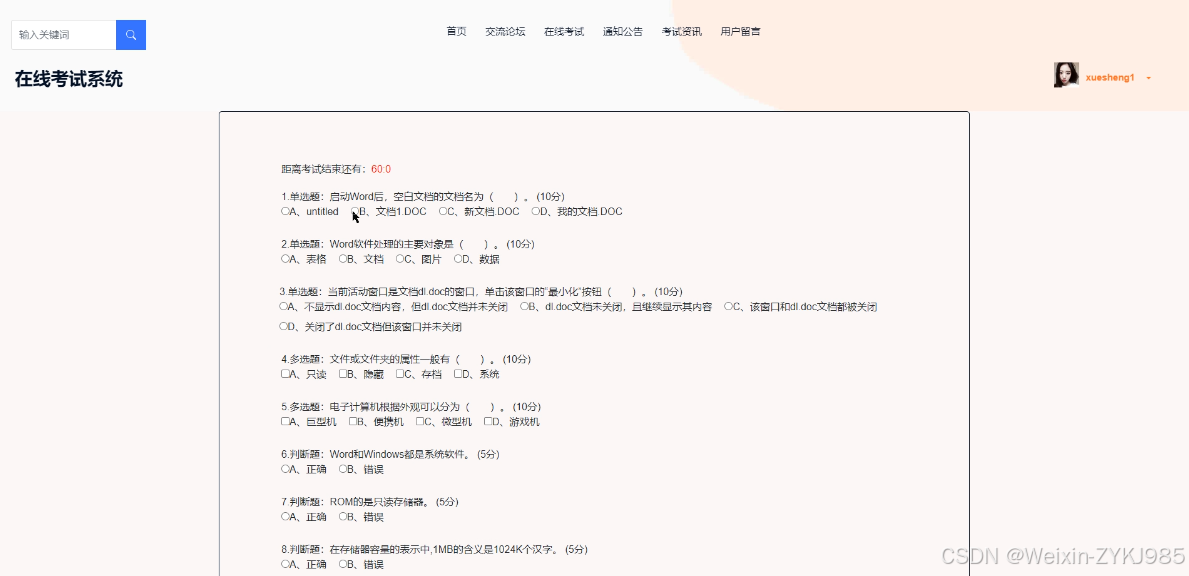Select question 1 option B 文档1.DOC

[355, 211]
